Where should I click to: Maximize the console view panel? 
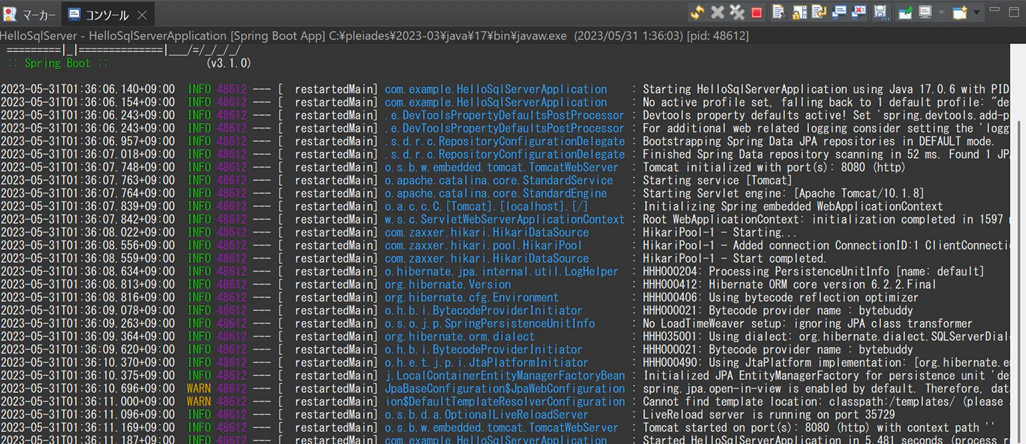click(x=1014, y=12)
